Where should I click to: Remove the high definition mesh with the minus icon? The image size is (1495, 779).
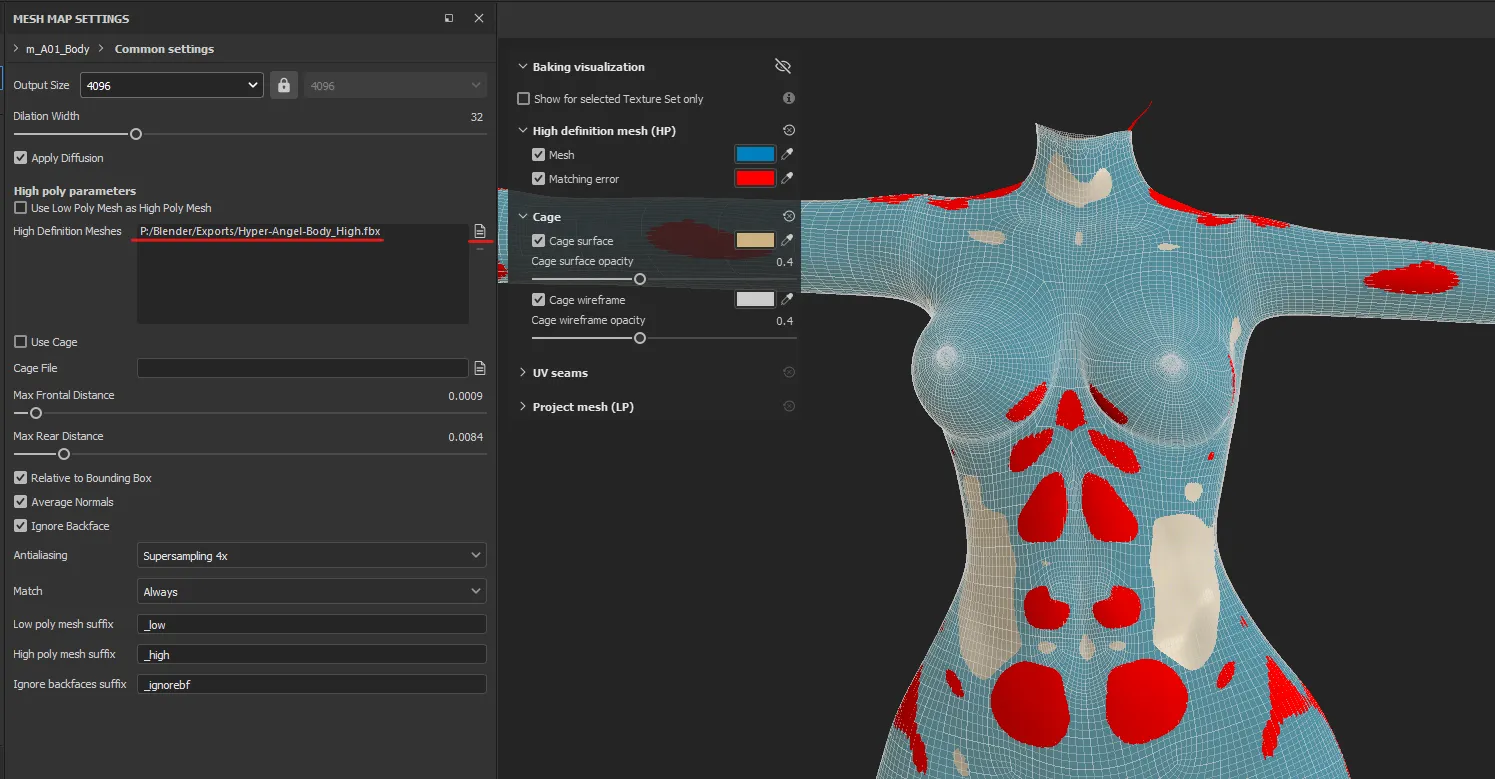(480, 249)
